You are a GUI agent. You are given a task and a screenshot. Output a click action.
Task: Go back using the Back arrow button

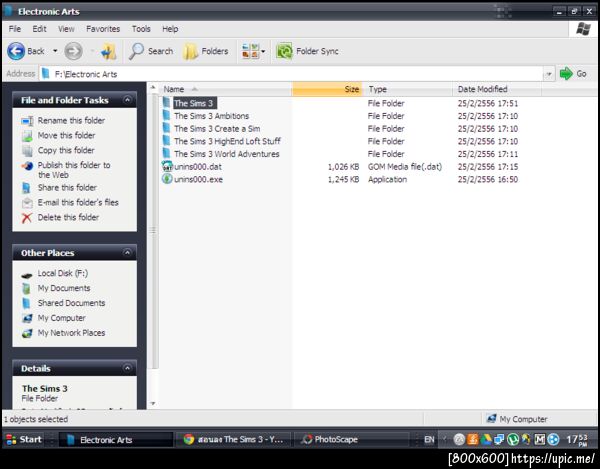click(x=26, y=51)
